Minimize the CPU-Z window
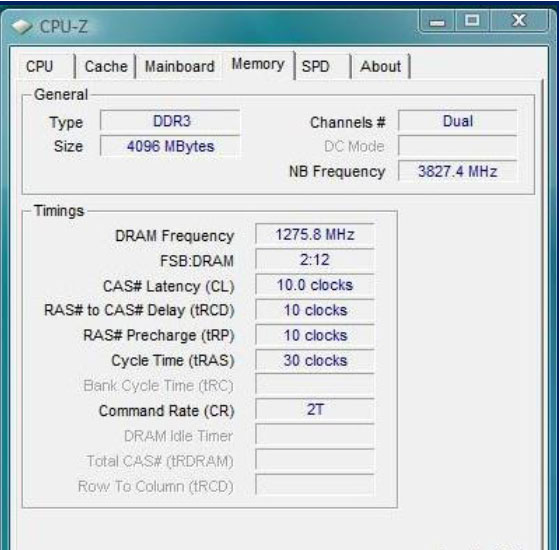 (437, 21)
